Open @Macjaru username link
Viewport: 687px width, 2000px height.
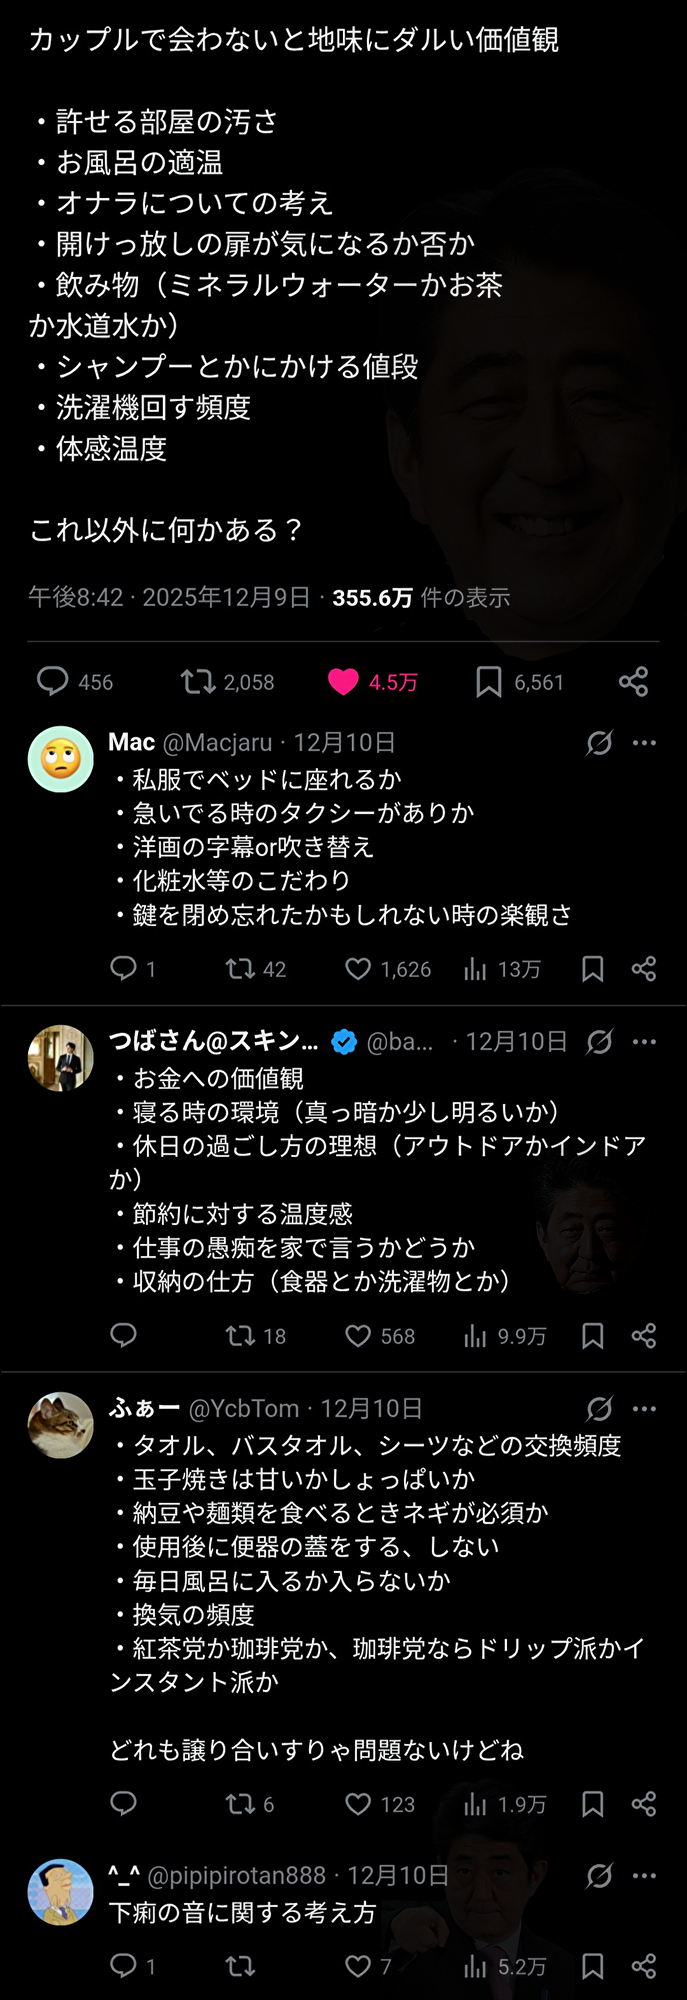click(217, 743)
